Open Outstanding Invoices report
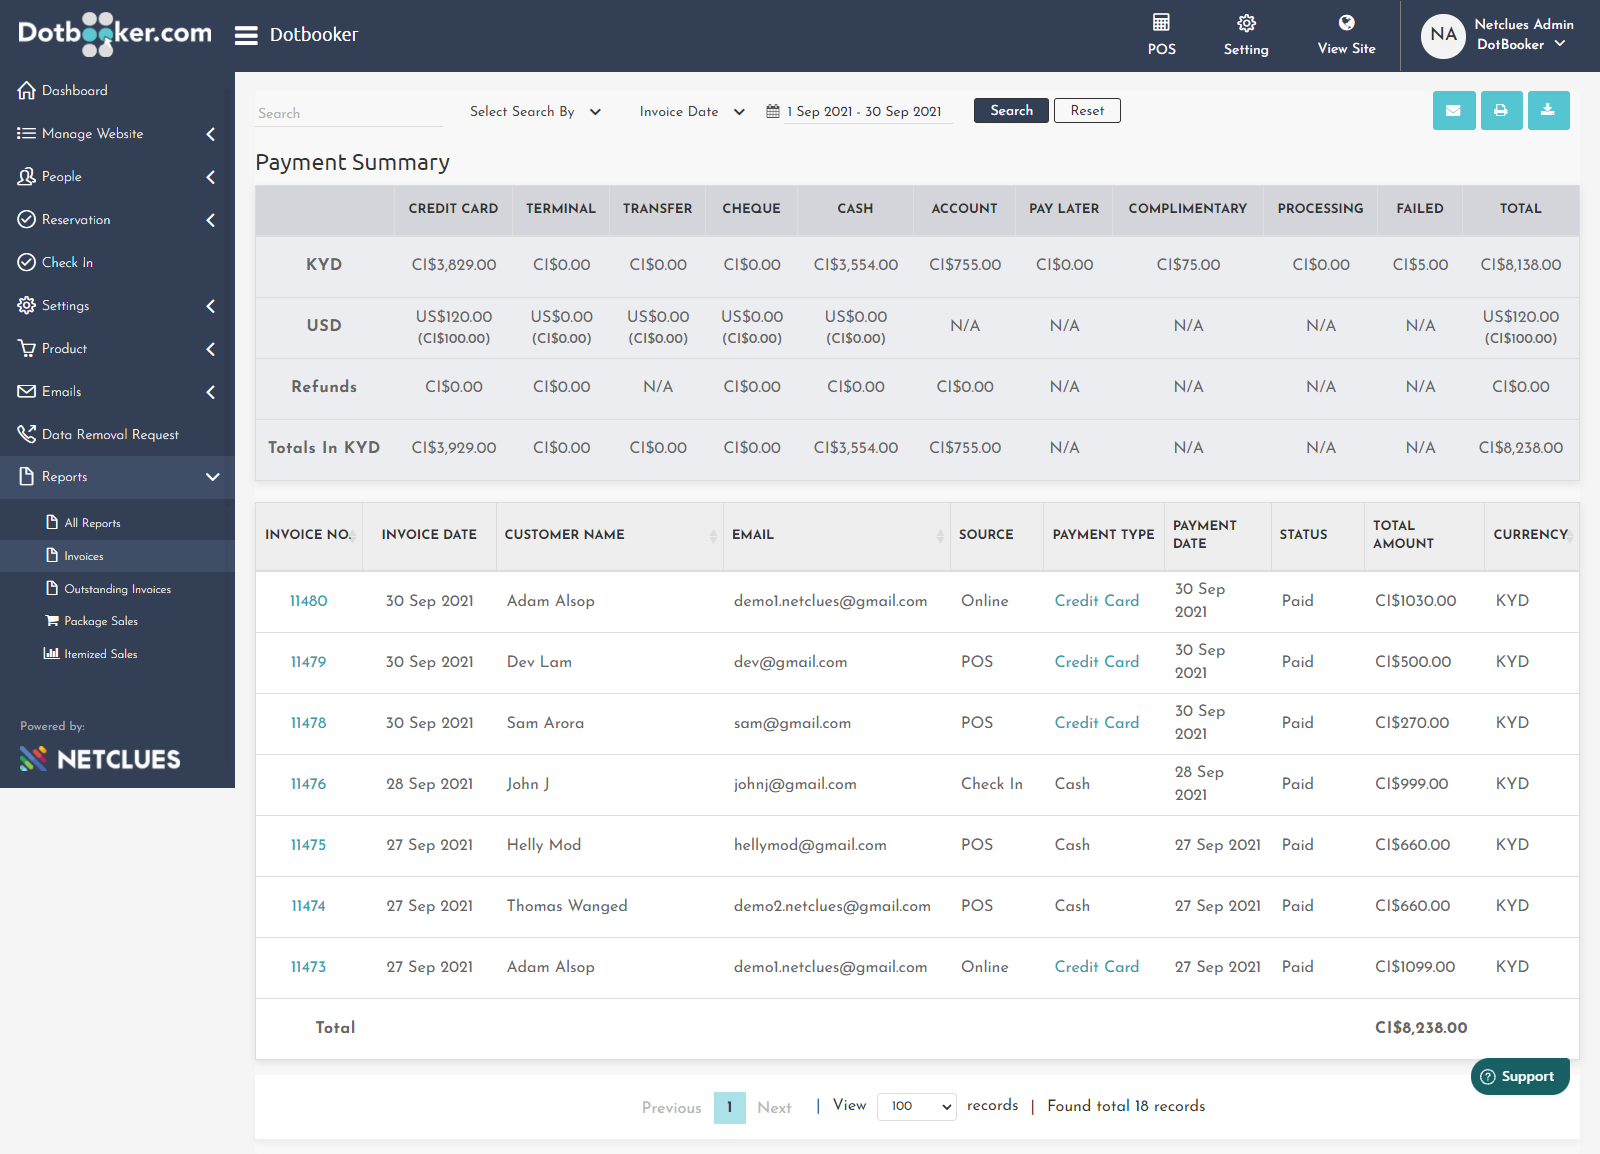The width and height of the screenshot is (1600, 1154). (117, 589)
